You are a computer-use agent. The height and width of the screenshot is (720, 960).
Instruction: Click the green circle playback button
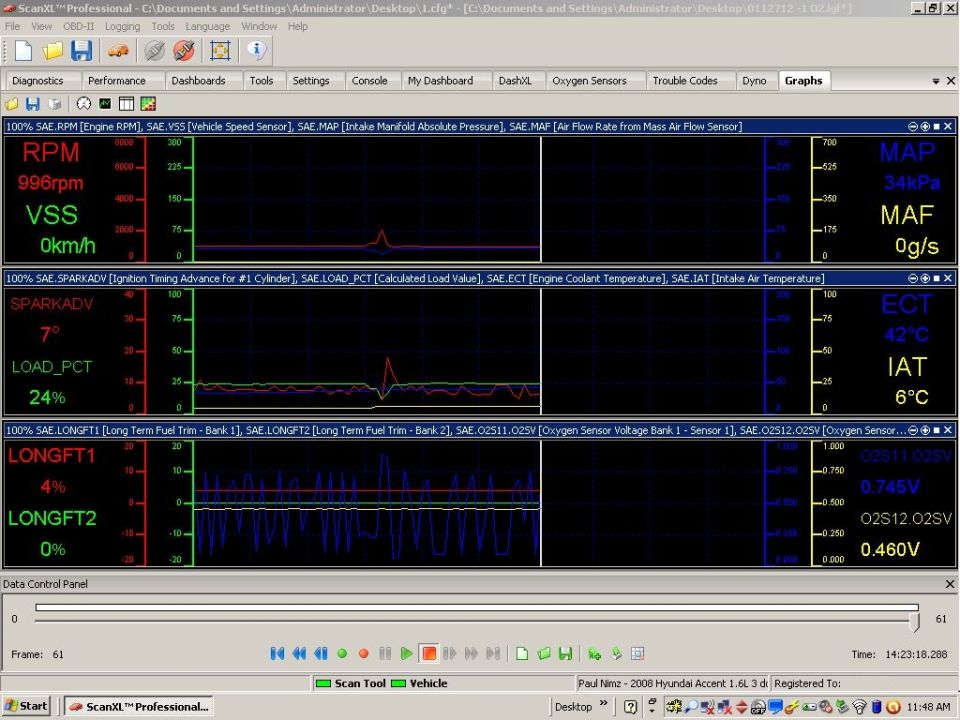pos(342,654)
